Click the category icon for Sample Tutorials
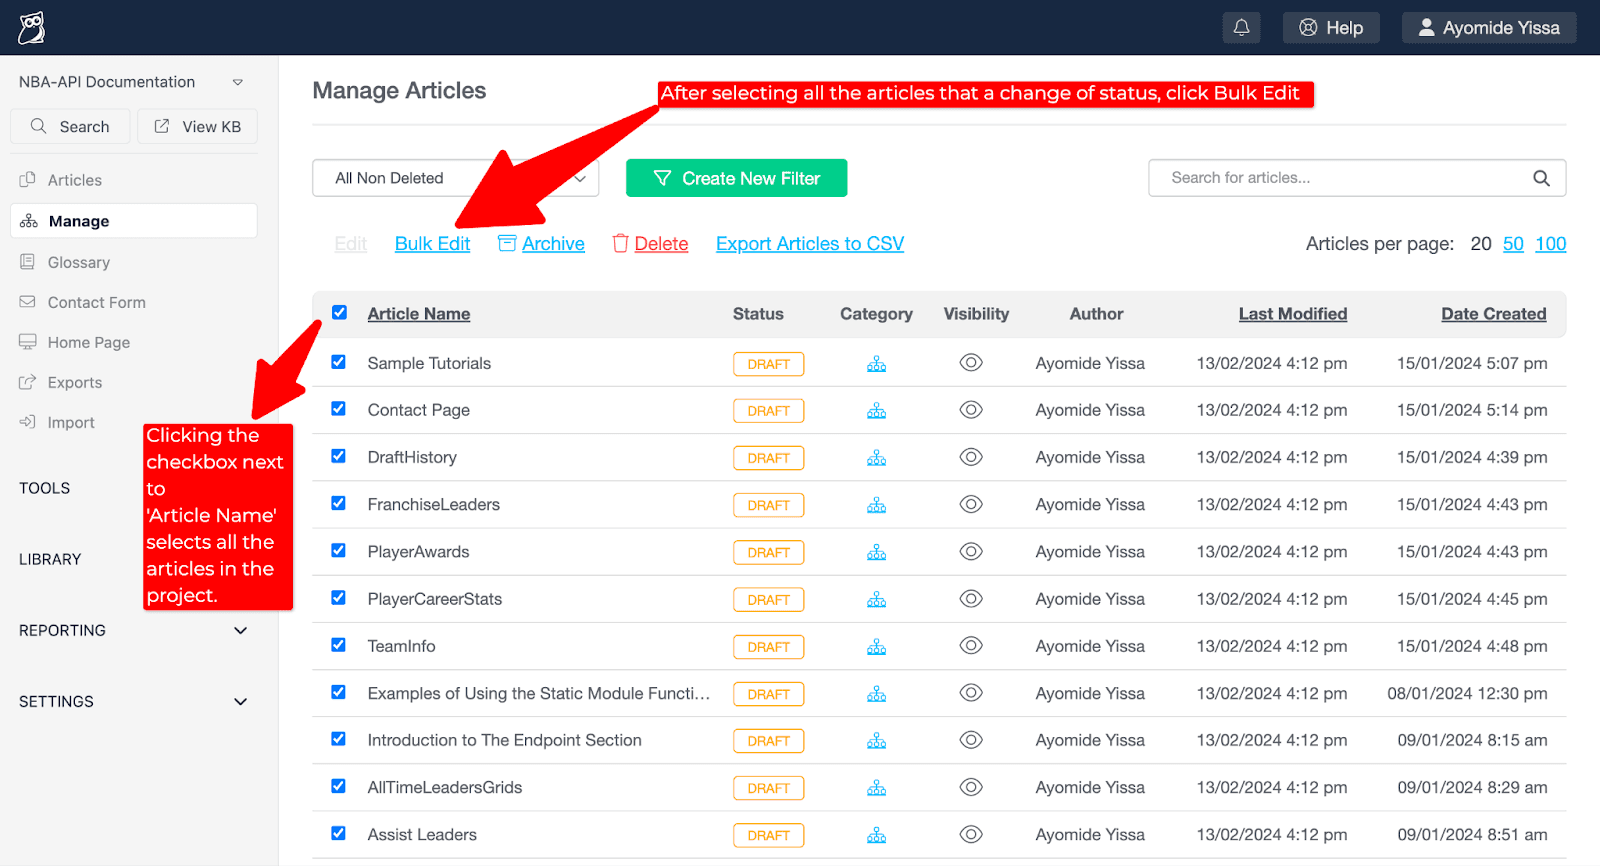1600x866 pixels. (x=877, y=364)
